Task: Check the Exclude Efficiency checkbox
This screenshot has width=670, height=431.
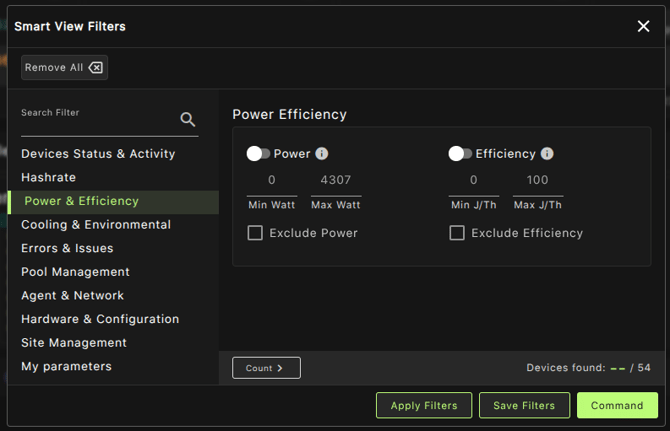Action: coord(457,233)
